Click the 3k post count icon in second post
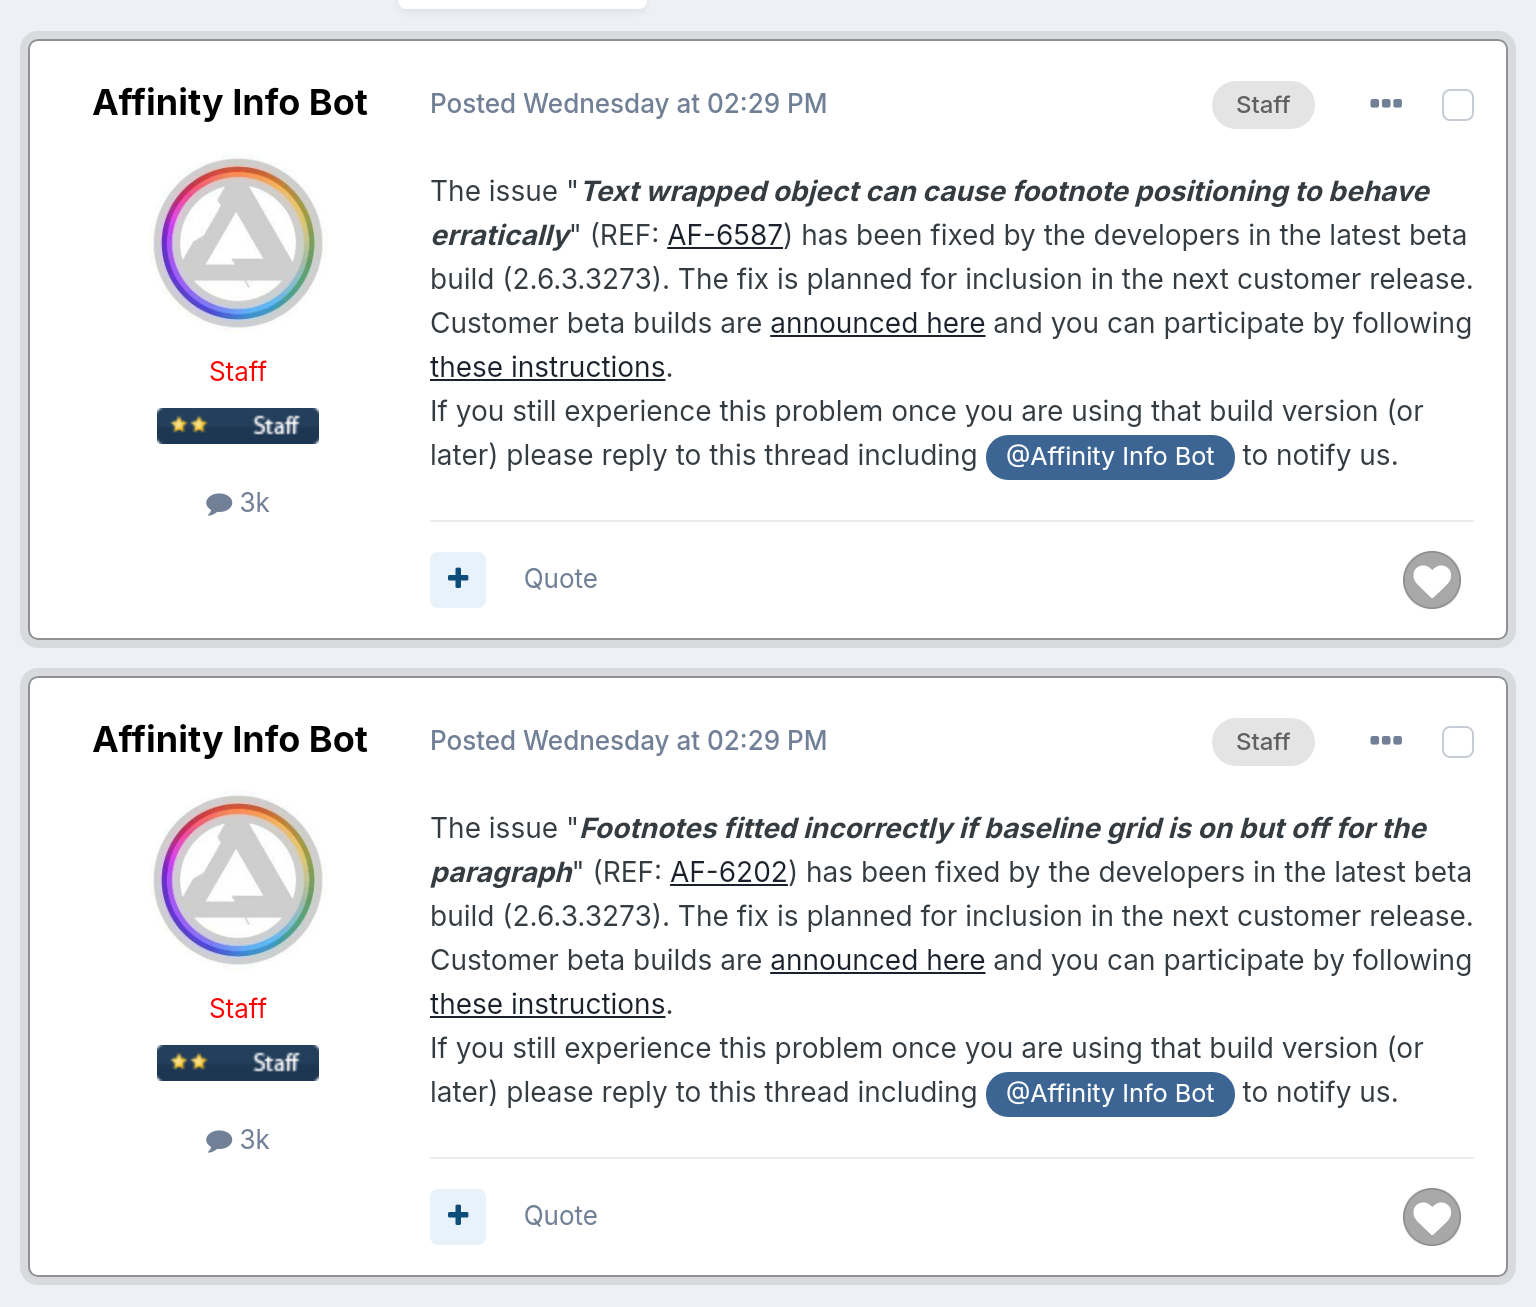 point(219,1141)
